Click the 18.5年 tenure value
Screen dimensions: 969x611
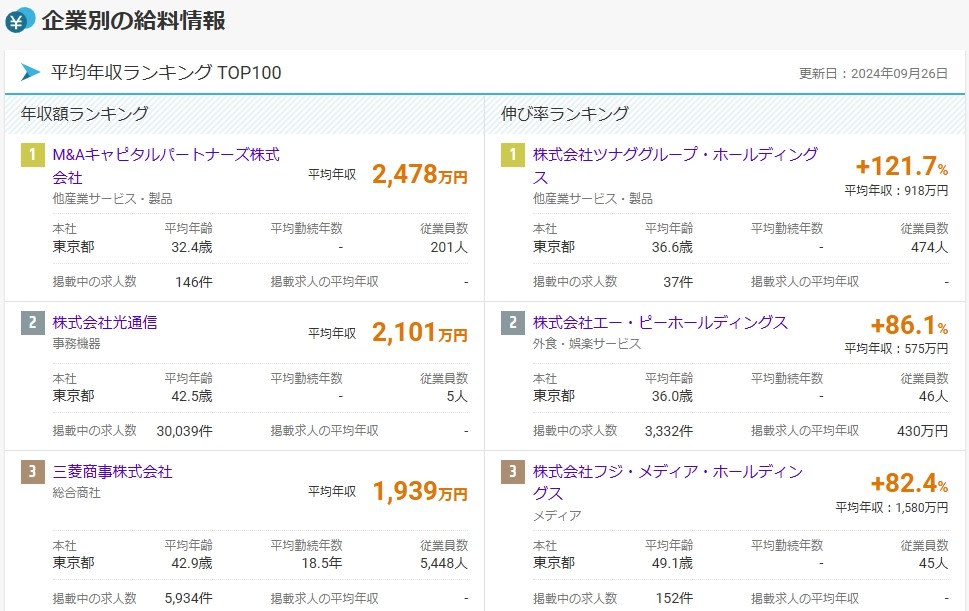[x=322, y=563]
